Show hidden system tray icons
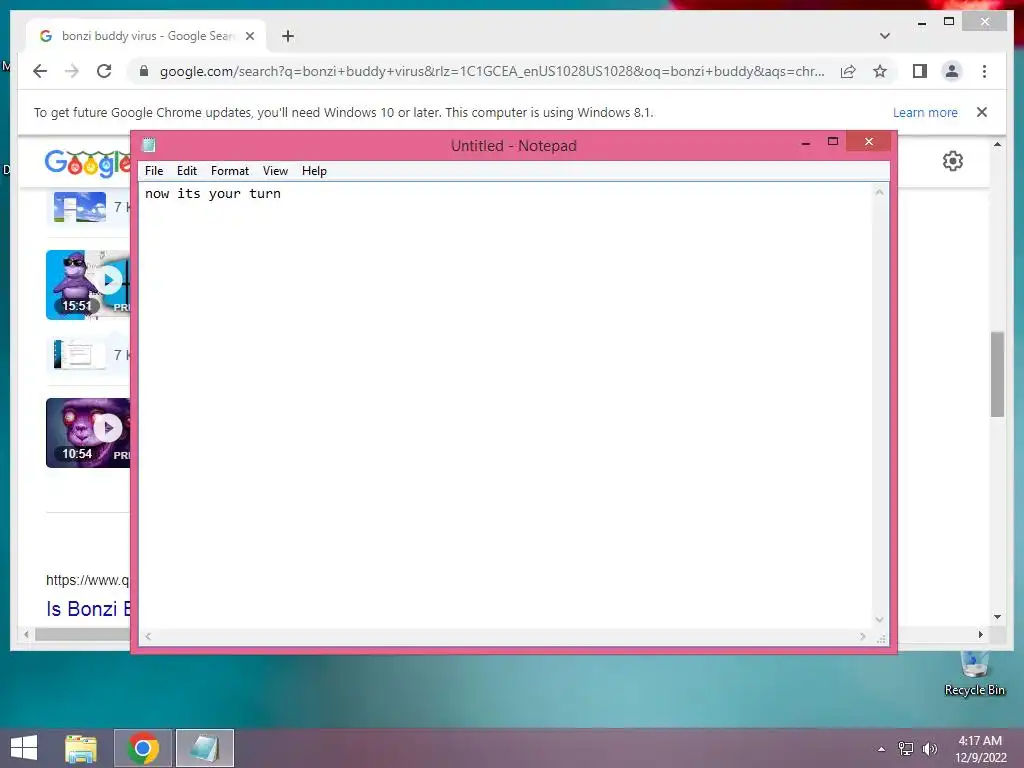1024x768 pixels. click(x=882, y=749)
